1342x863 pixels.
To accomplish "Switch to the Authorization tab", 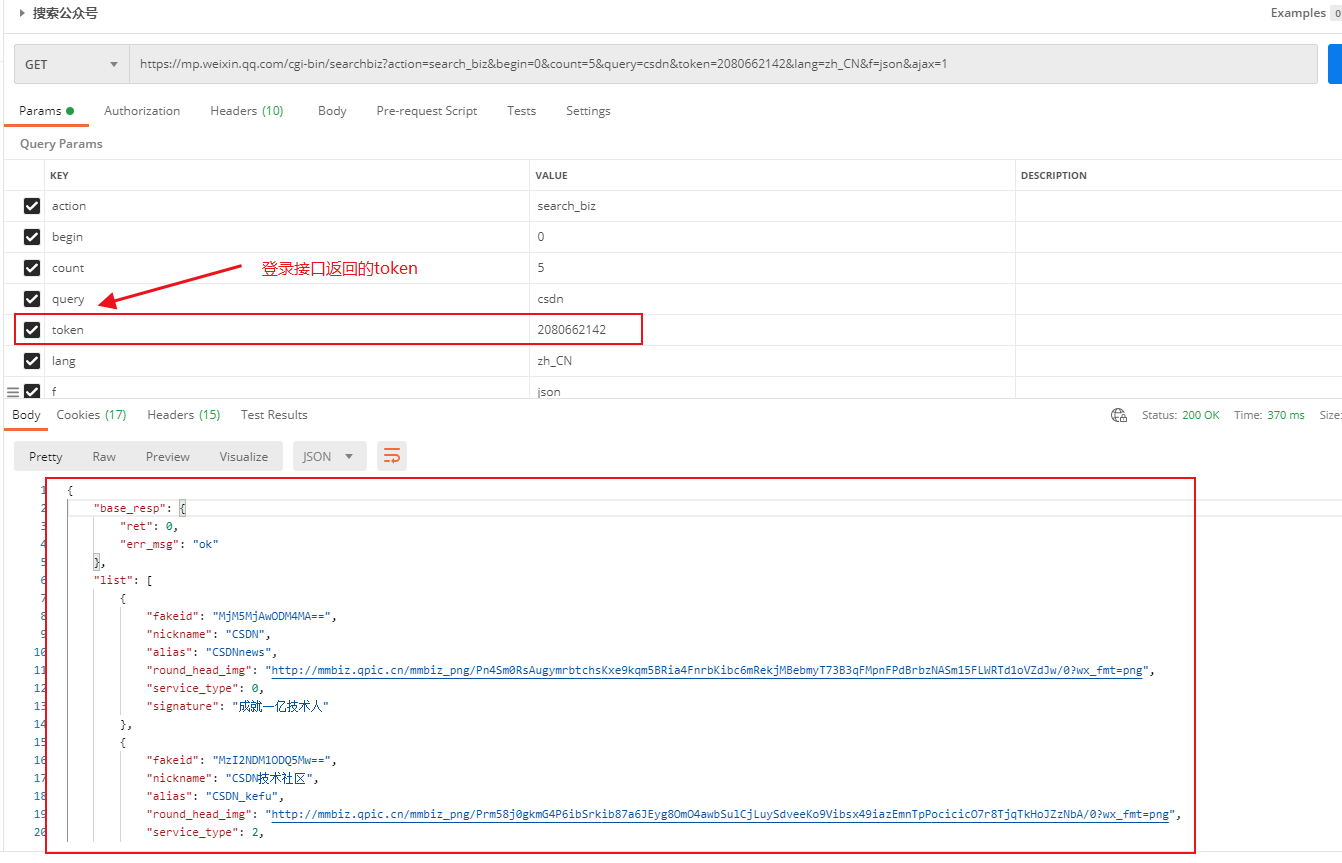I will 142,111.
